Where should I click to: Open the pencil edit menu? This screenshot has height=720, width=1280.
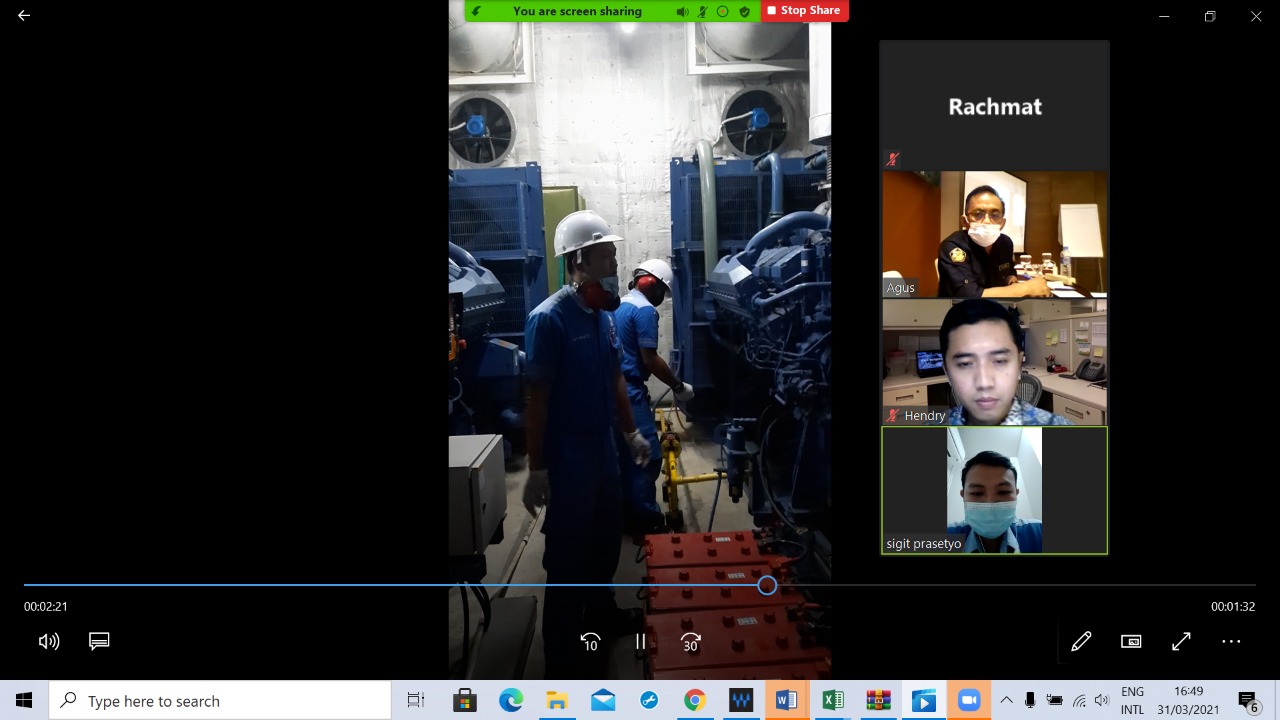pos(1081,642)
